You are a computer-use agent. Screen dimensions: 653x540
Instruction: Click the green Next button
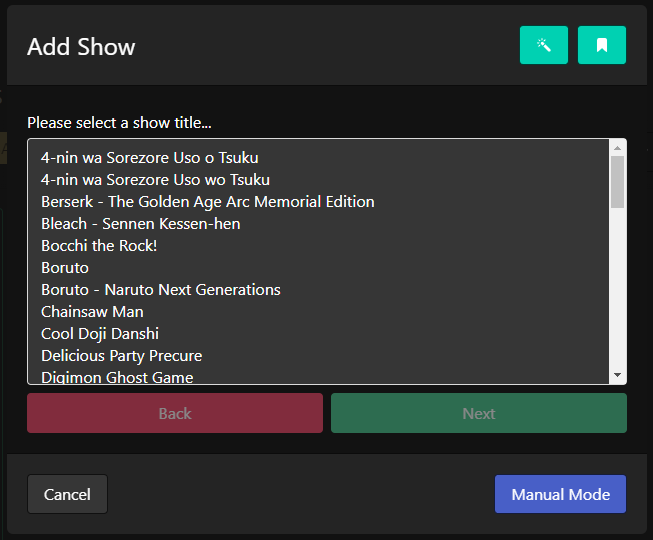pyautogui.click(x=479, y=413)
